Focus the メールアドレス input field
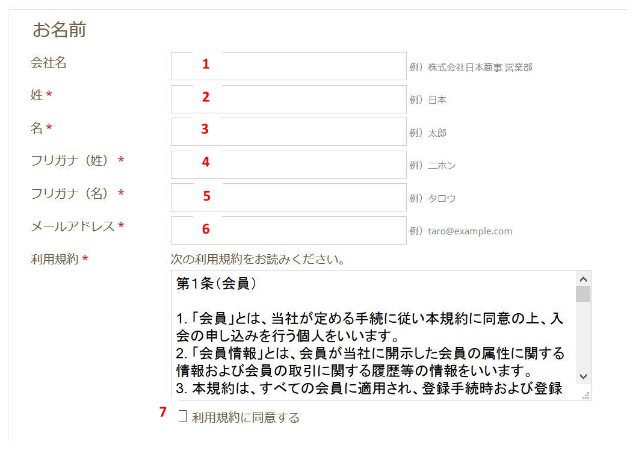This screenshot has height=459, width=633. (289, 231)
